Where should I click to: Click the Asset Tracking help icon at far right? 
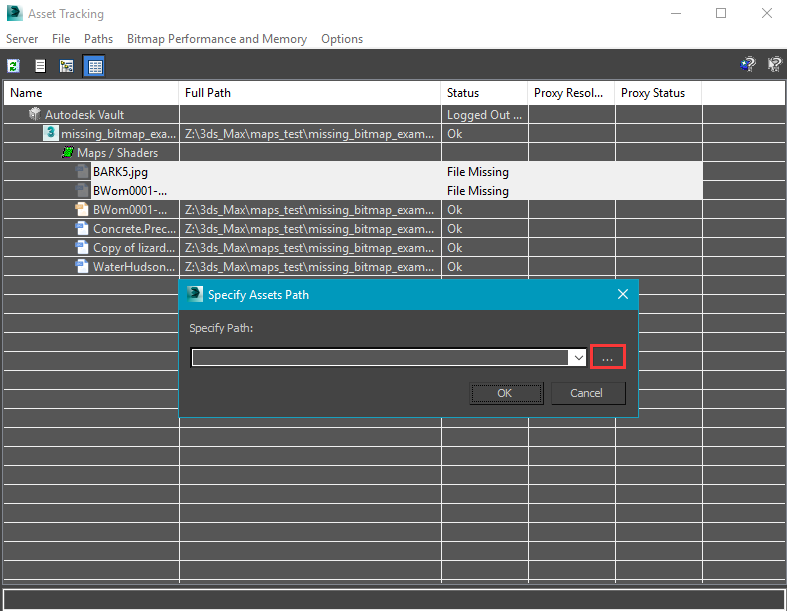(775, 64)
